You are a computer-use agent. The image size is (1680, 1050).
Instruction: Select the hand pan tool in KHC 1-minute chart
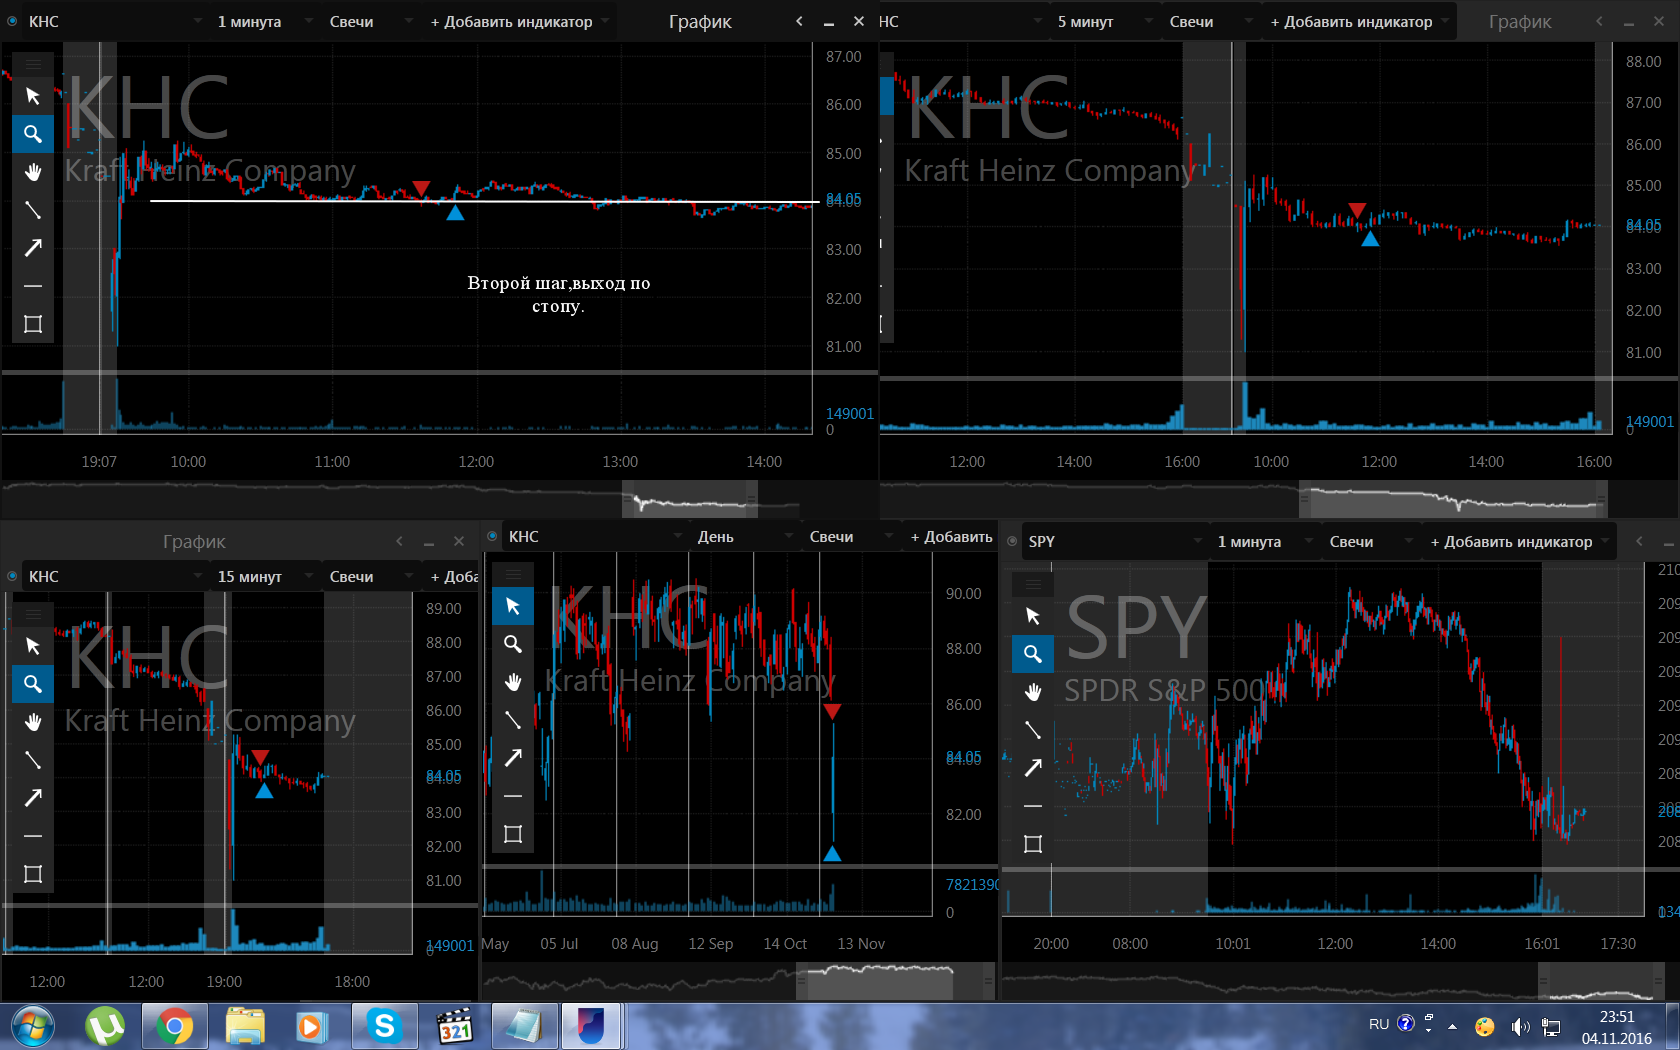tap(33, 172)
